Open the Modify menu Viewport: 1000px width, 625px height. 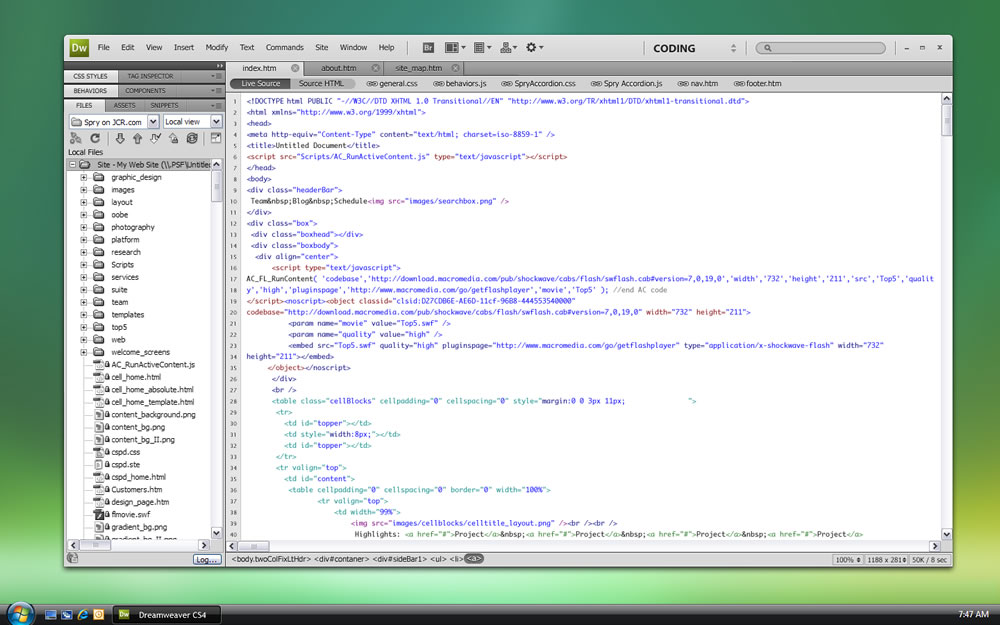point(216,48)
